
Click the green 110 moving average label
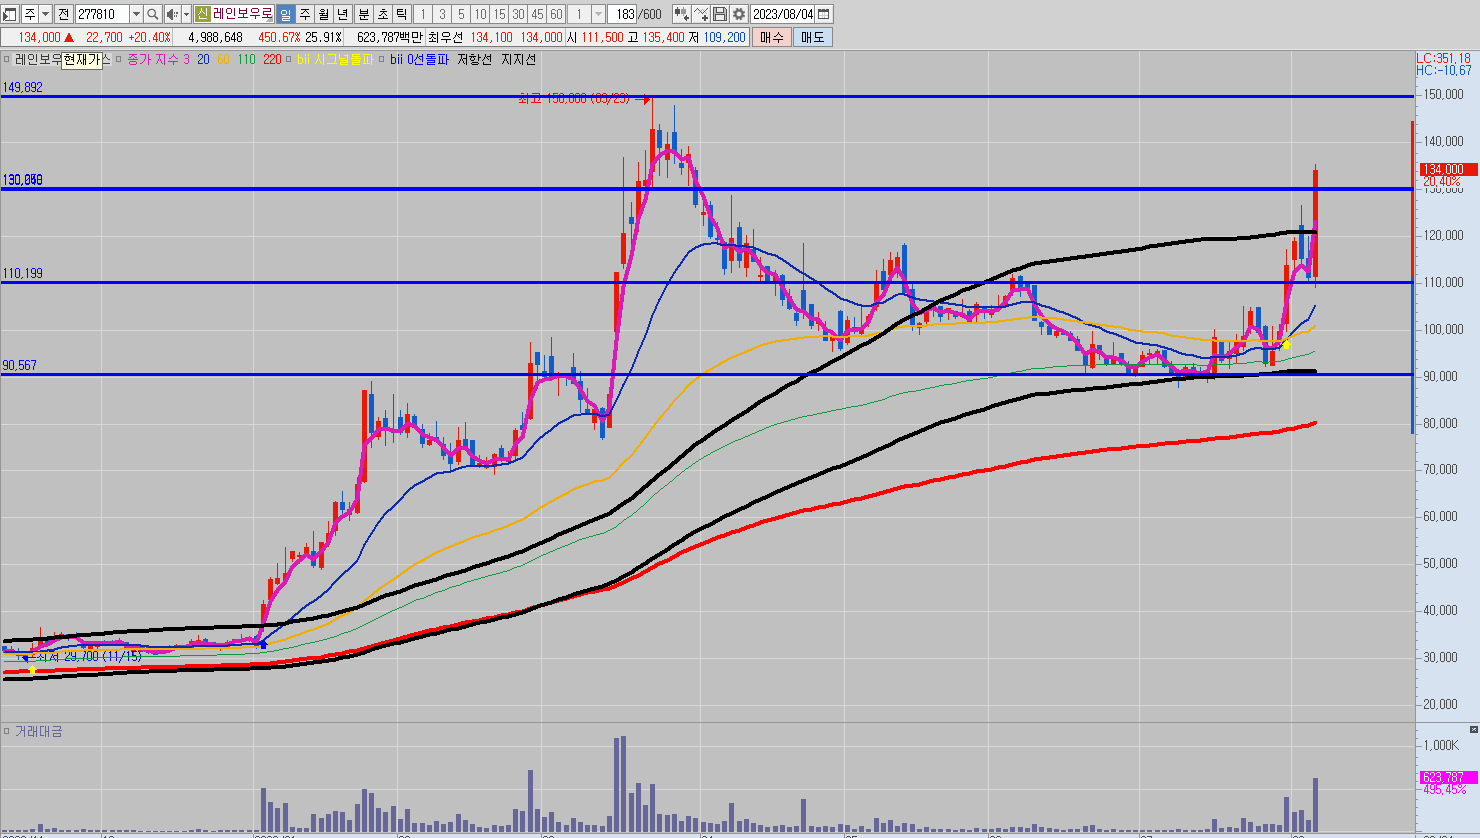point(246,59)
